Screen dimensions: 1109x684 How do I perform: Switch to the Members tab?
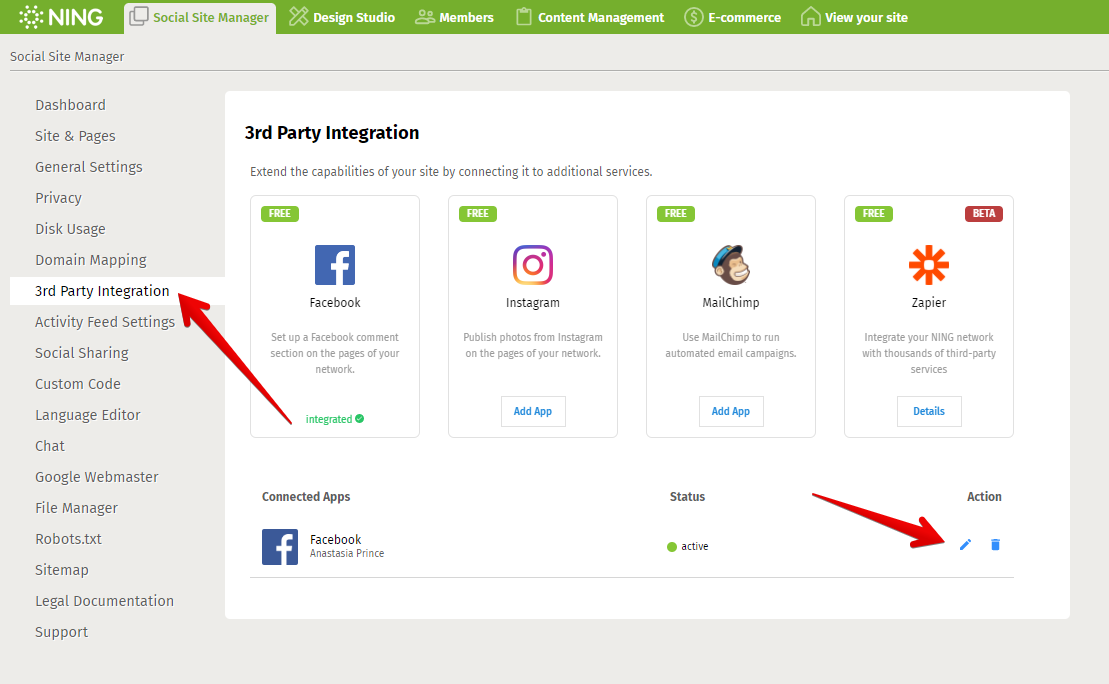[454, 17]
